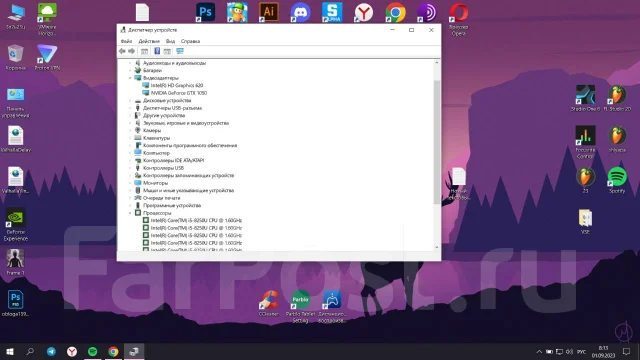Viewport: 640px width, 360px height.
Task: Select the Photoshop desktop shortcut
Action: (205, 12)
